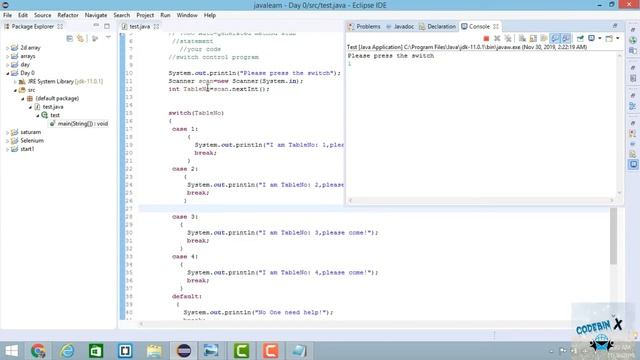Screen dimensions: 640x360
Task: Open Display Selected Console dropdown arrow
Action: [600, 38]
